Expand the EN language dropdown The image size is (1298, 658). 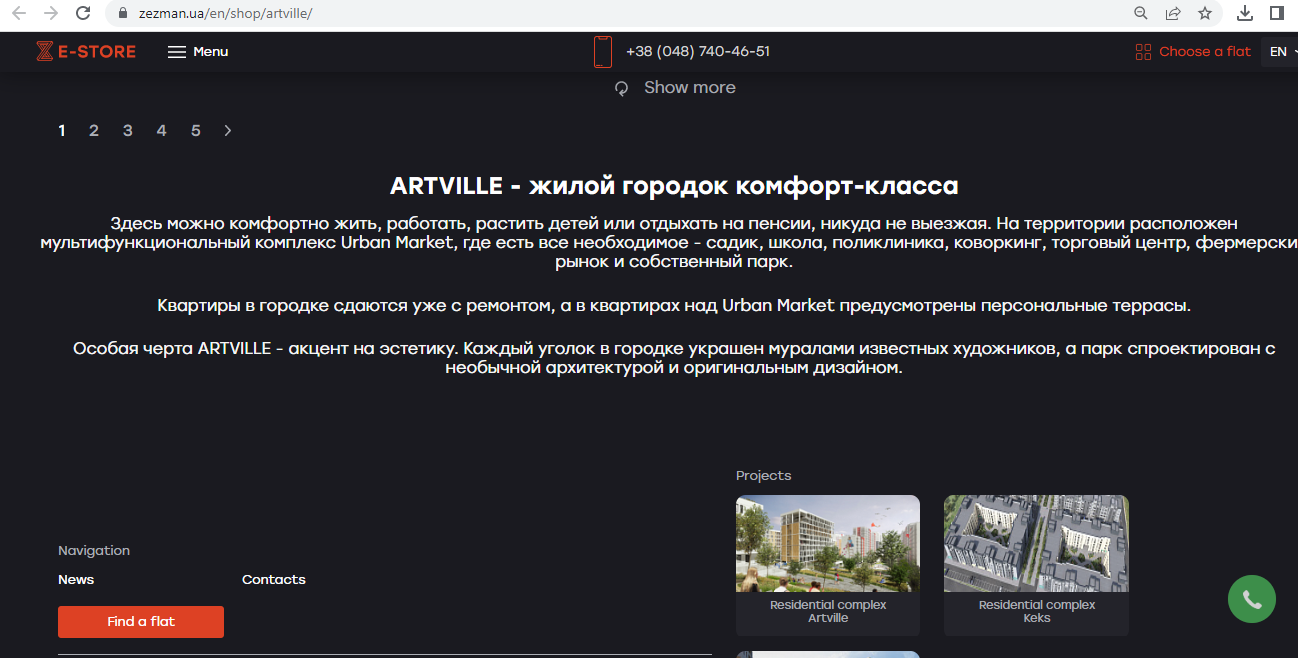[1279, 51]
